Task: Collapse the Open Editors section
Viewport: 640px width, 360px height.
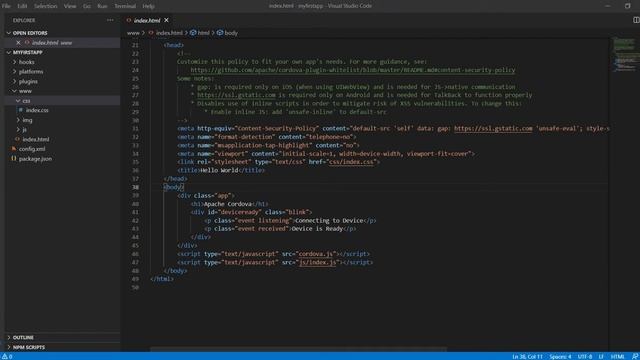Action: point(9,33)
